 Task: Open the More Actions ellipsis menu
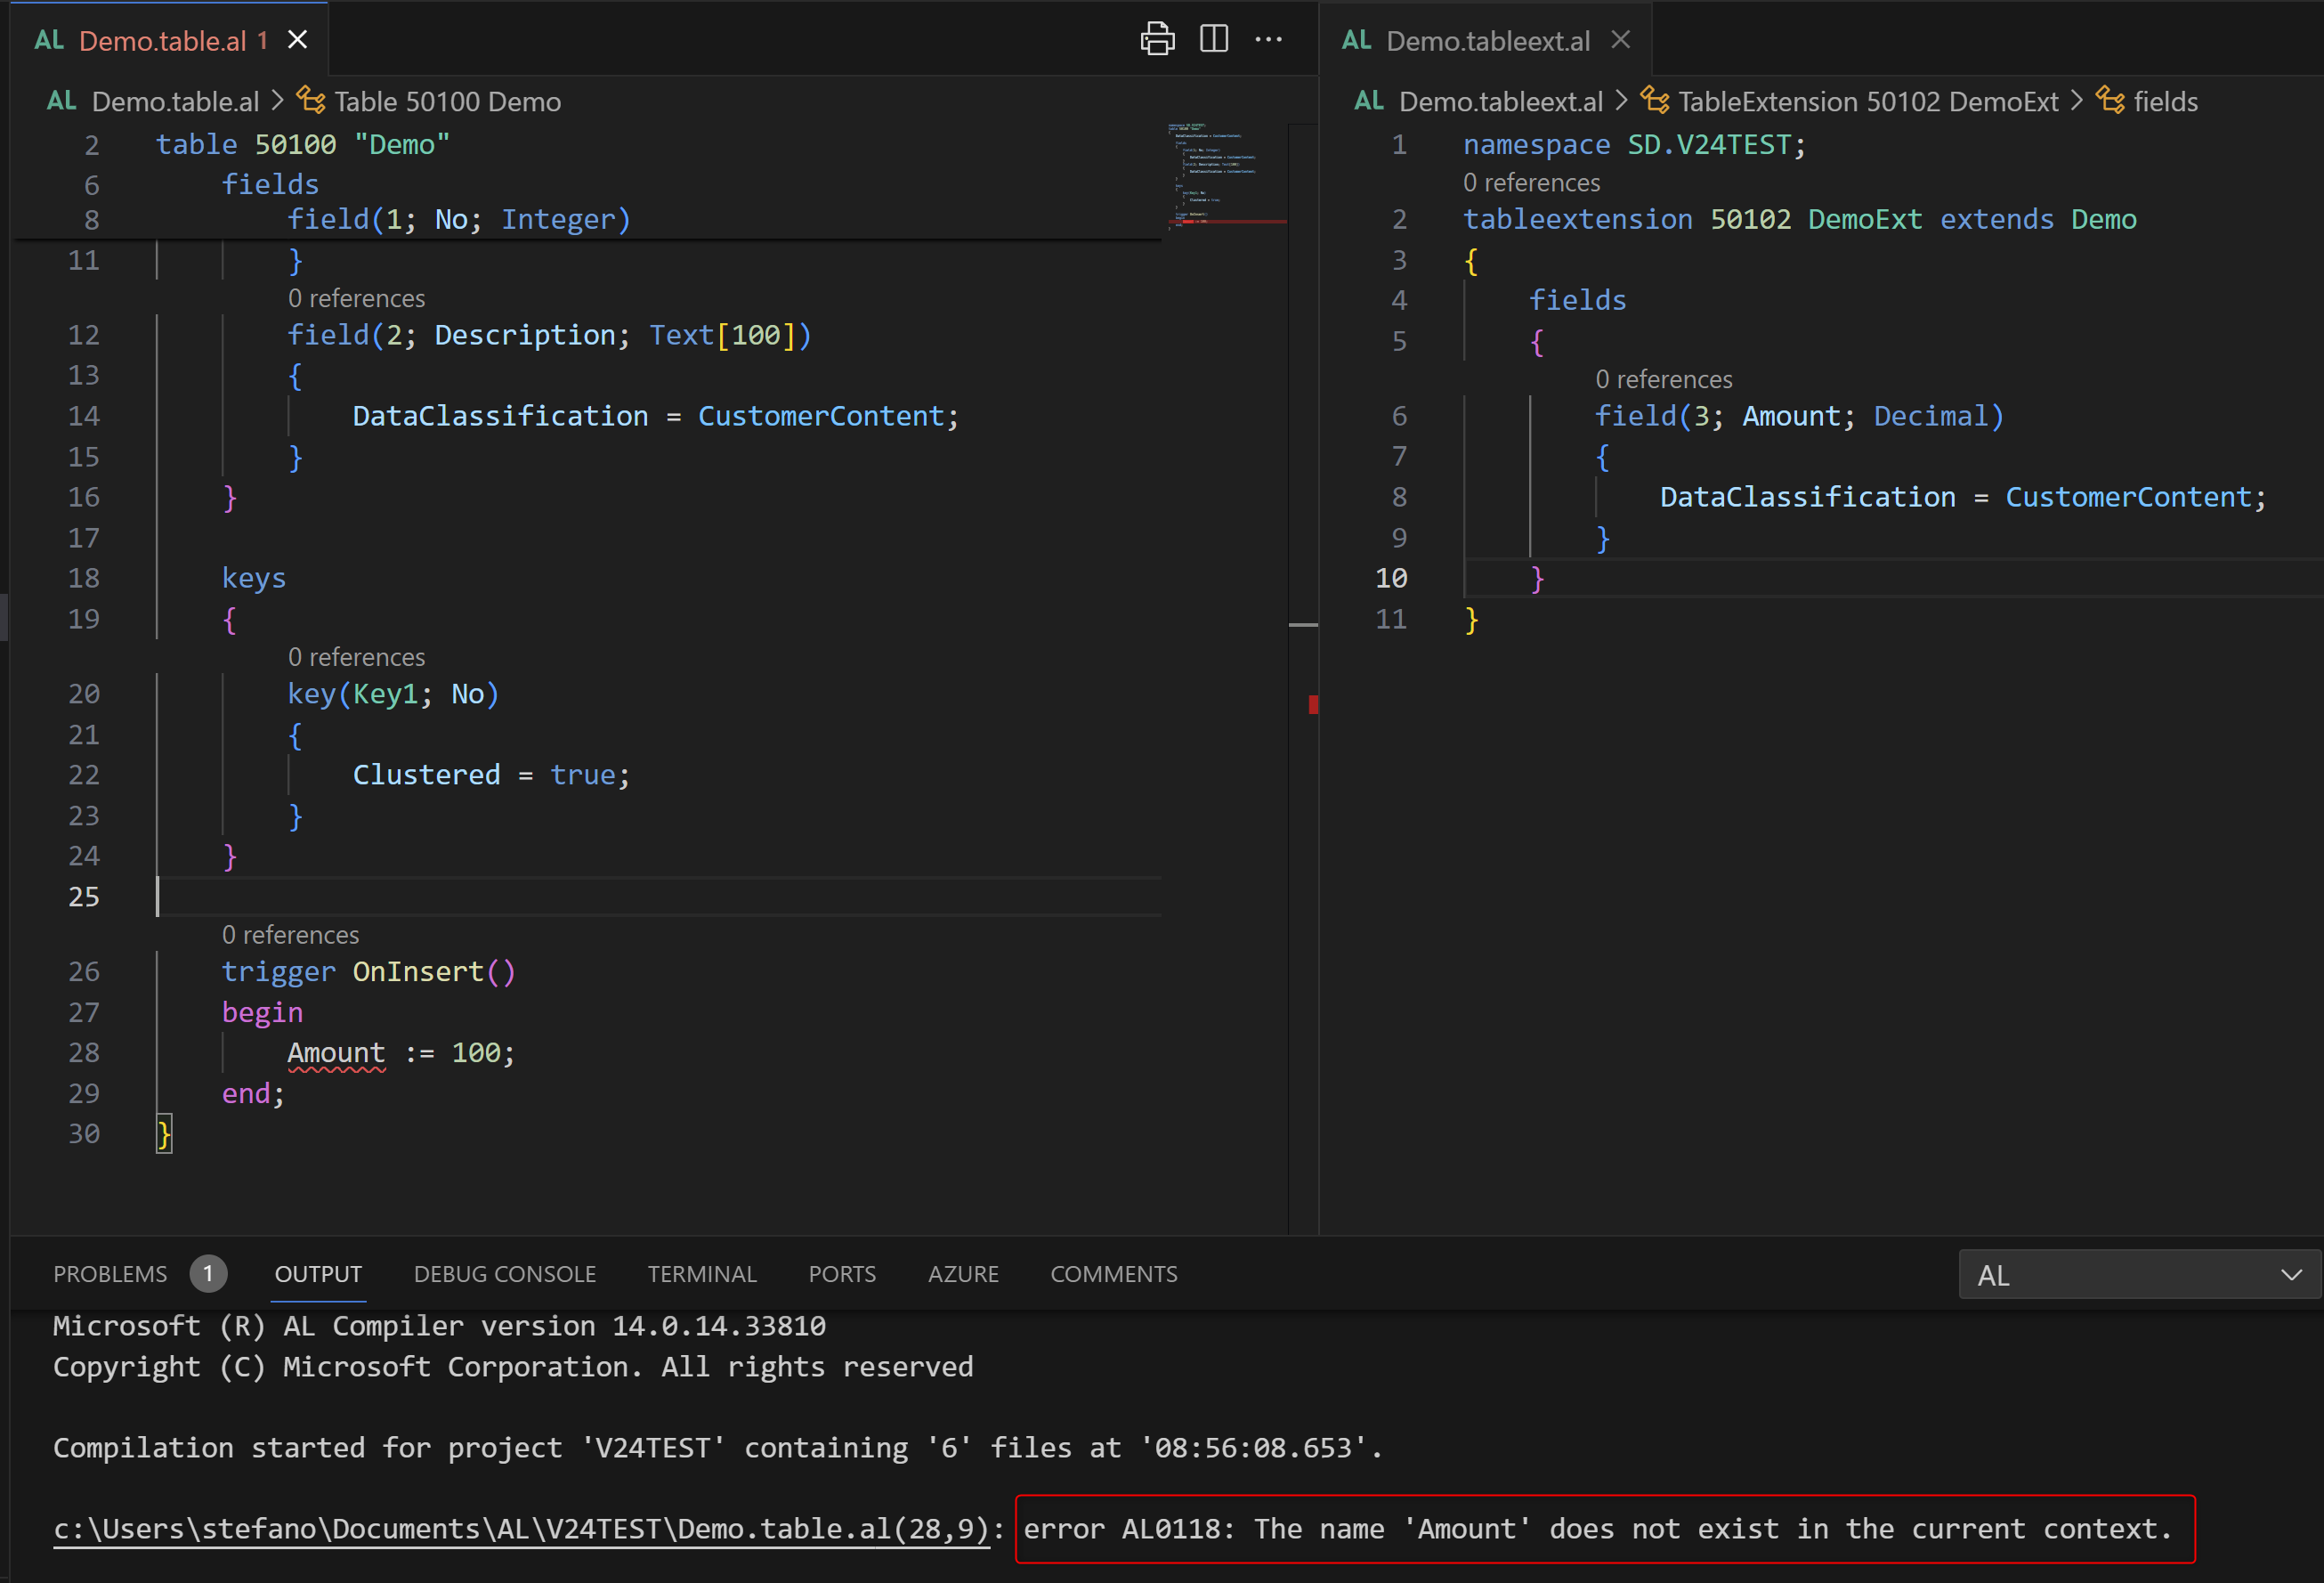(1268, 39)
